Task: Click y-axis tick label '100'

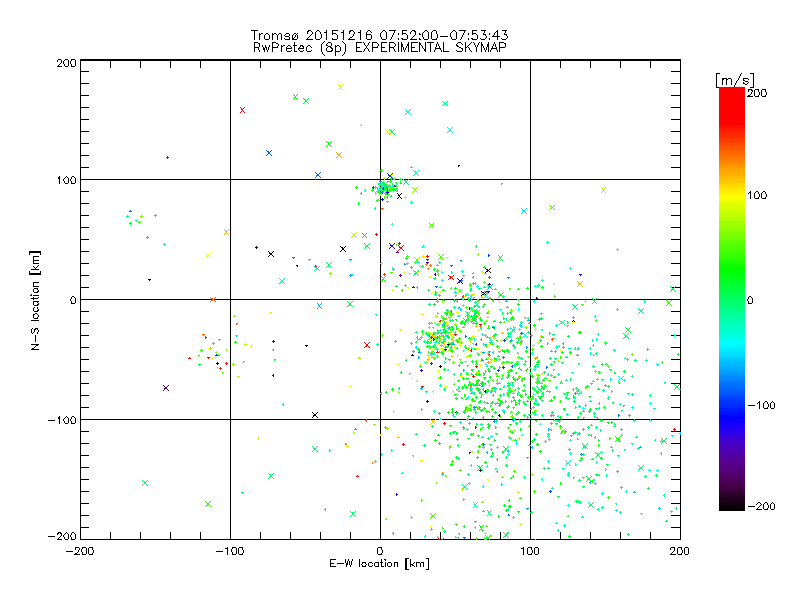Action: point(66,180)
